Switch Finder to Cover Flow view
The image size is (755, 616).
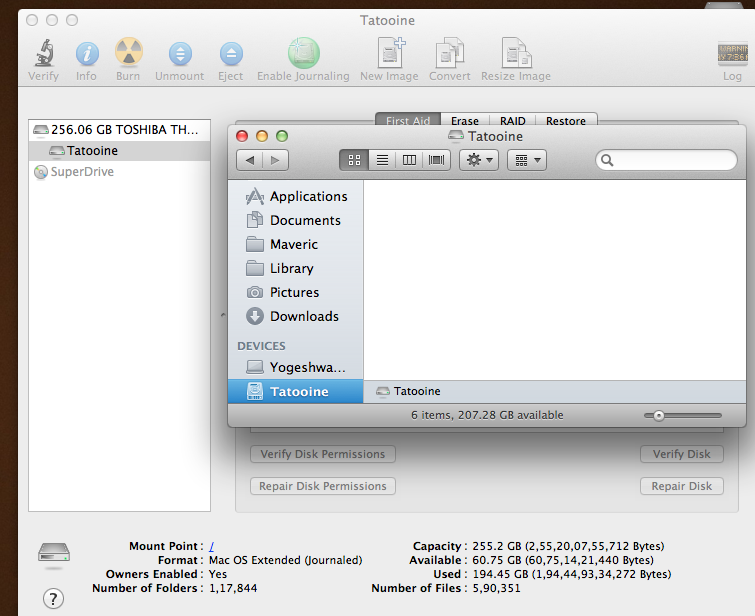point(437,160)
